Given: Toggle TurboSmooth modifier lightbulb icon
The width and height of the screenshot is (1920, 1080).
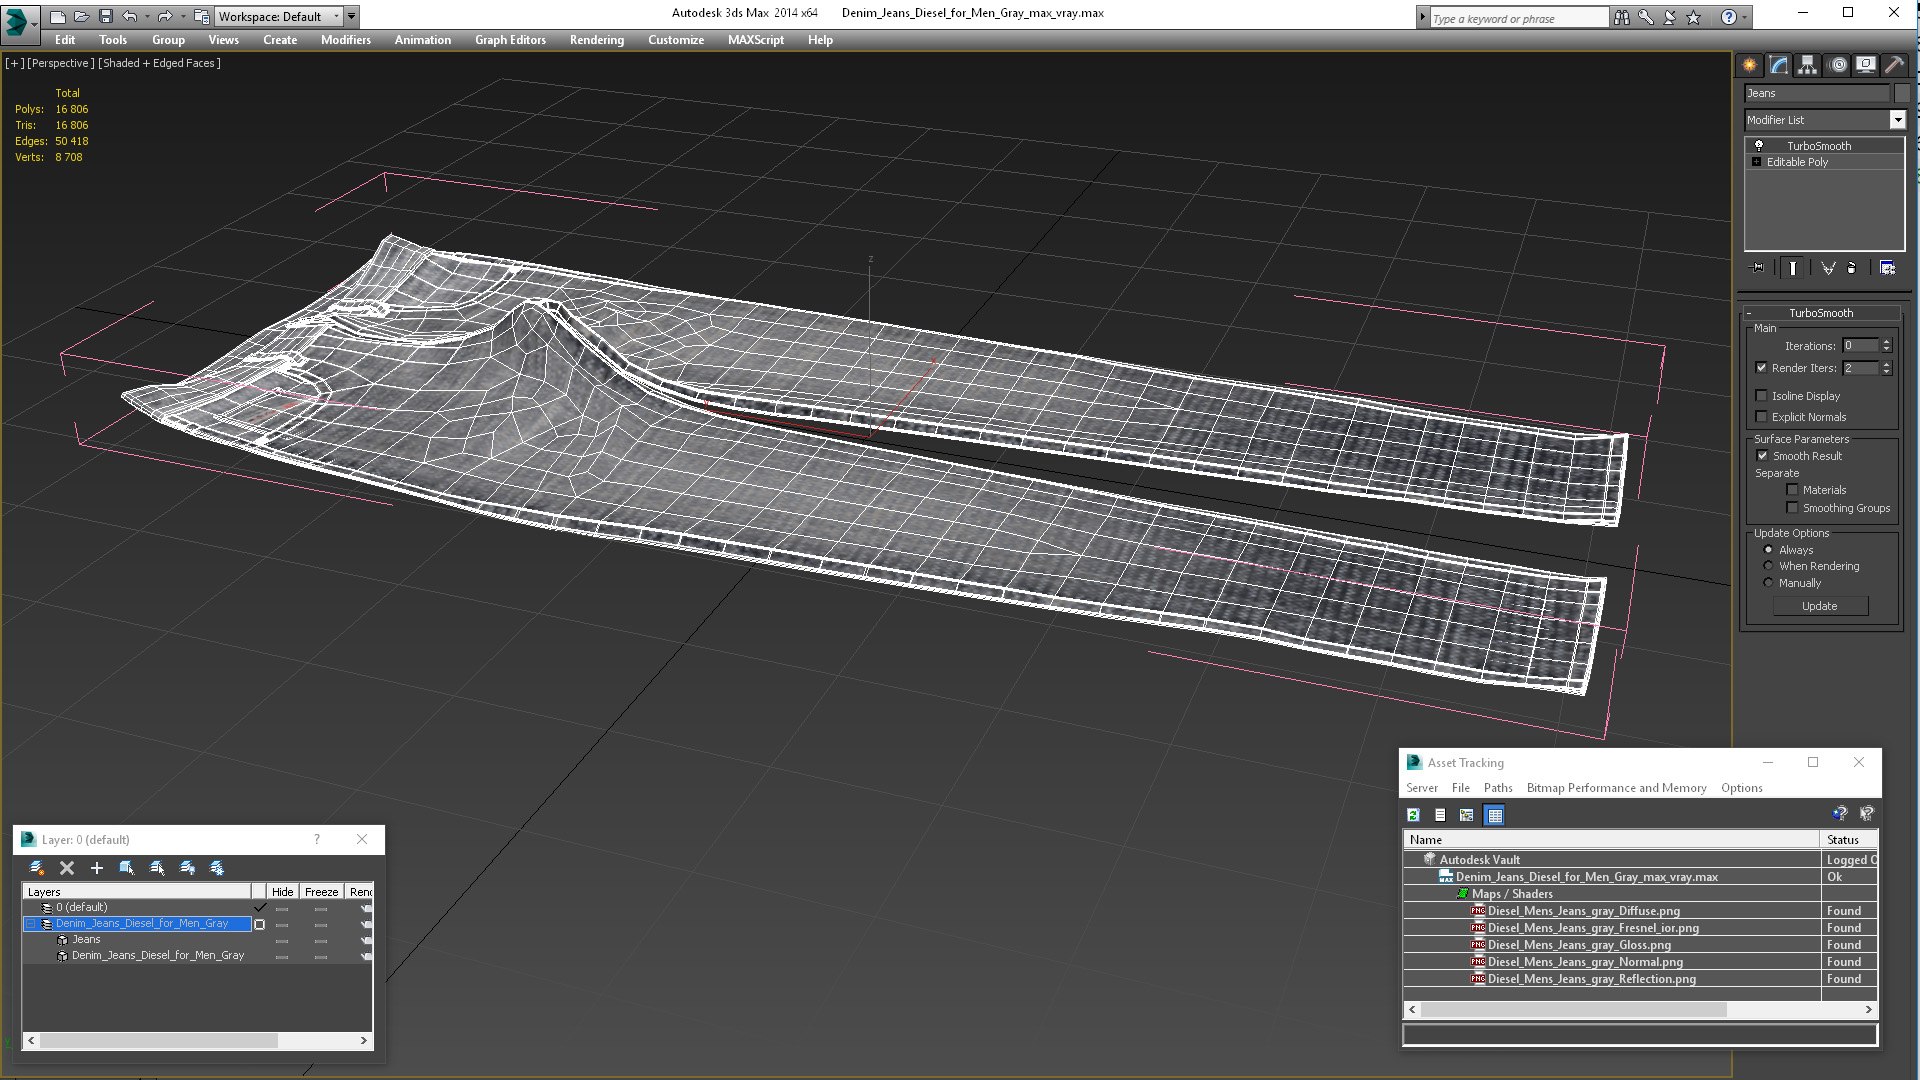Looking at the screenshot, I should tap(1758, 146).
